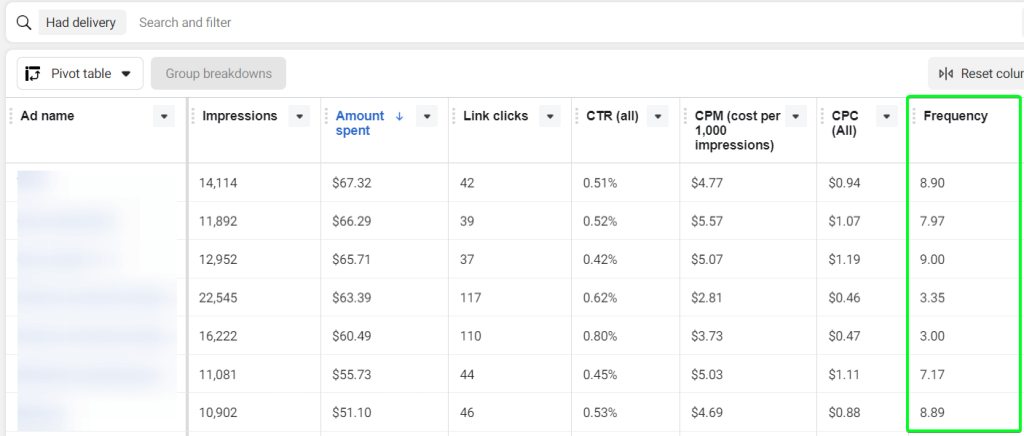Click the Frequency column drag handle

914,116
